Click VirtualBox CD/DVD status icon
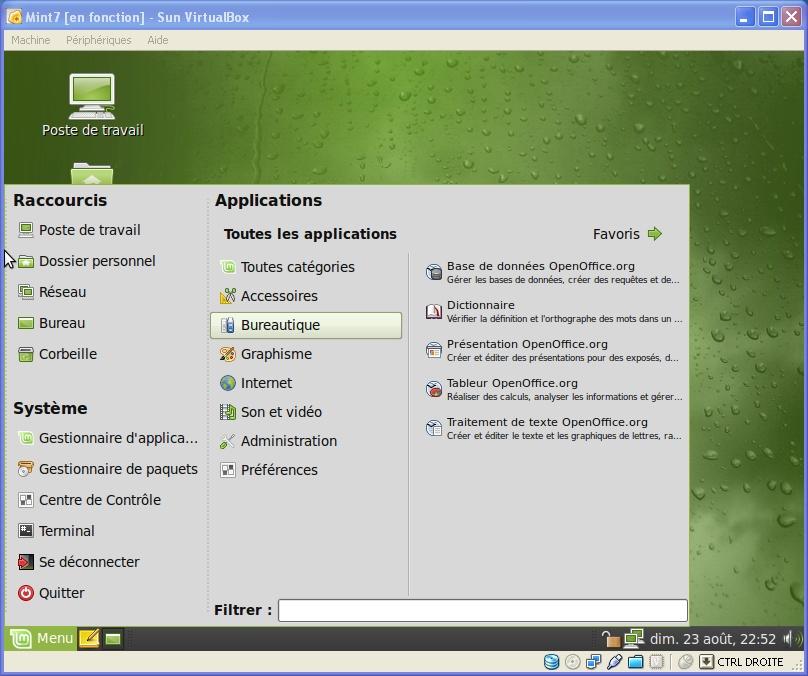Image resolution: width=808 pixels, height=676 pixels. click(x=573, y=662)
